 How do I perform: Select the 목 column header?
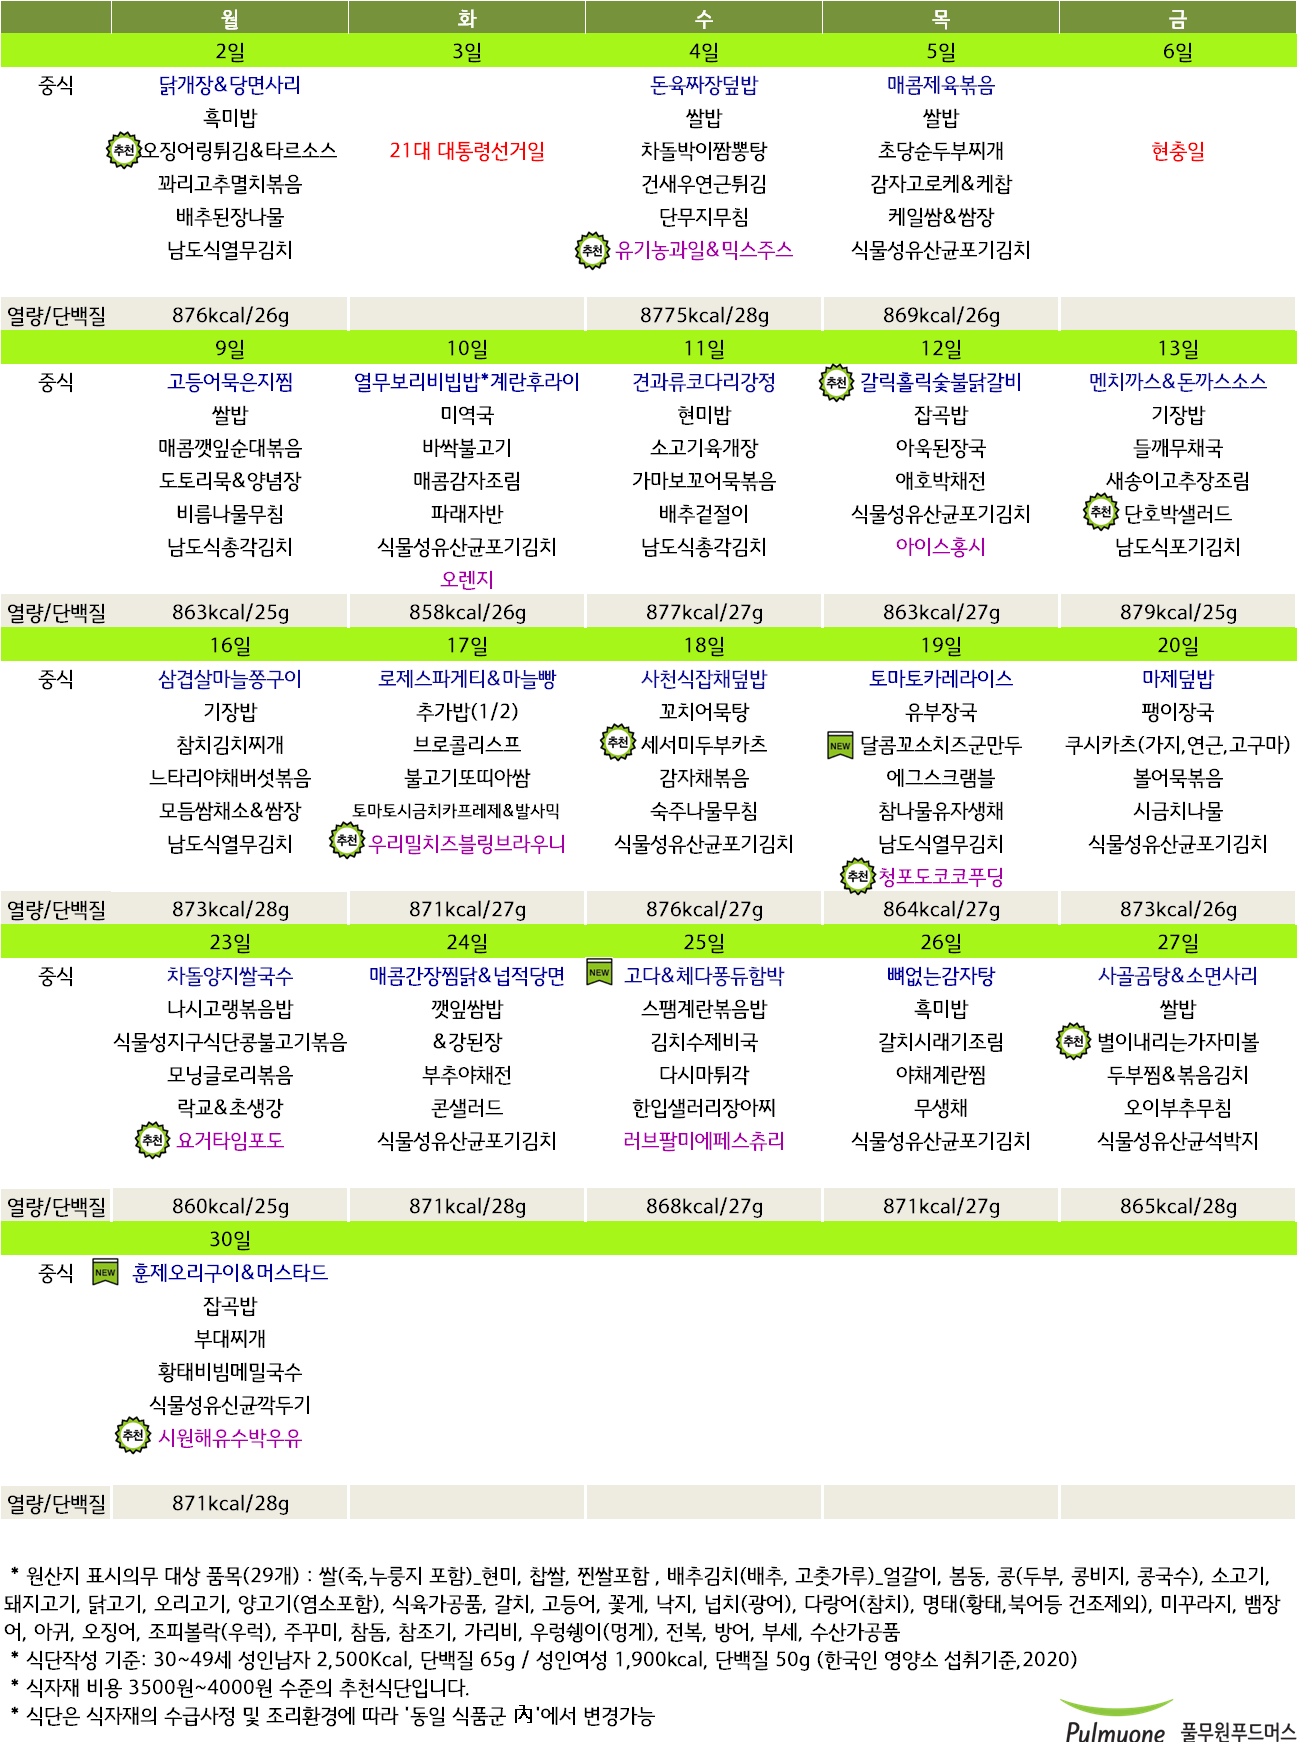(x=941, y=18)
